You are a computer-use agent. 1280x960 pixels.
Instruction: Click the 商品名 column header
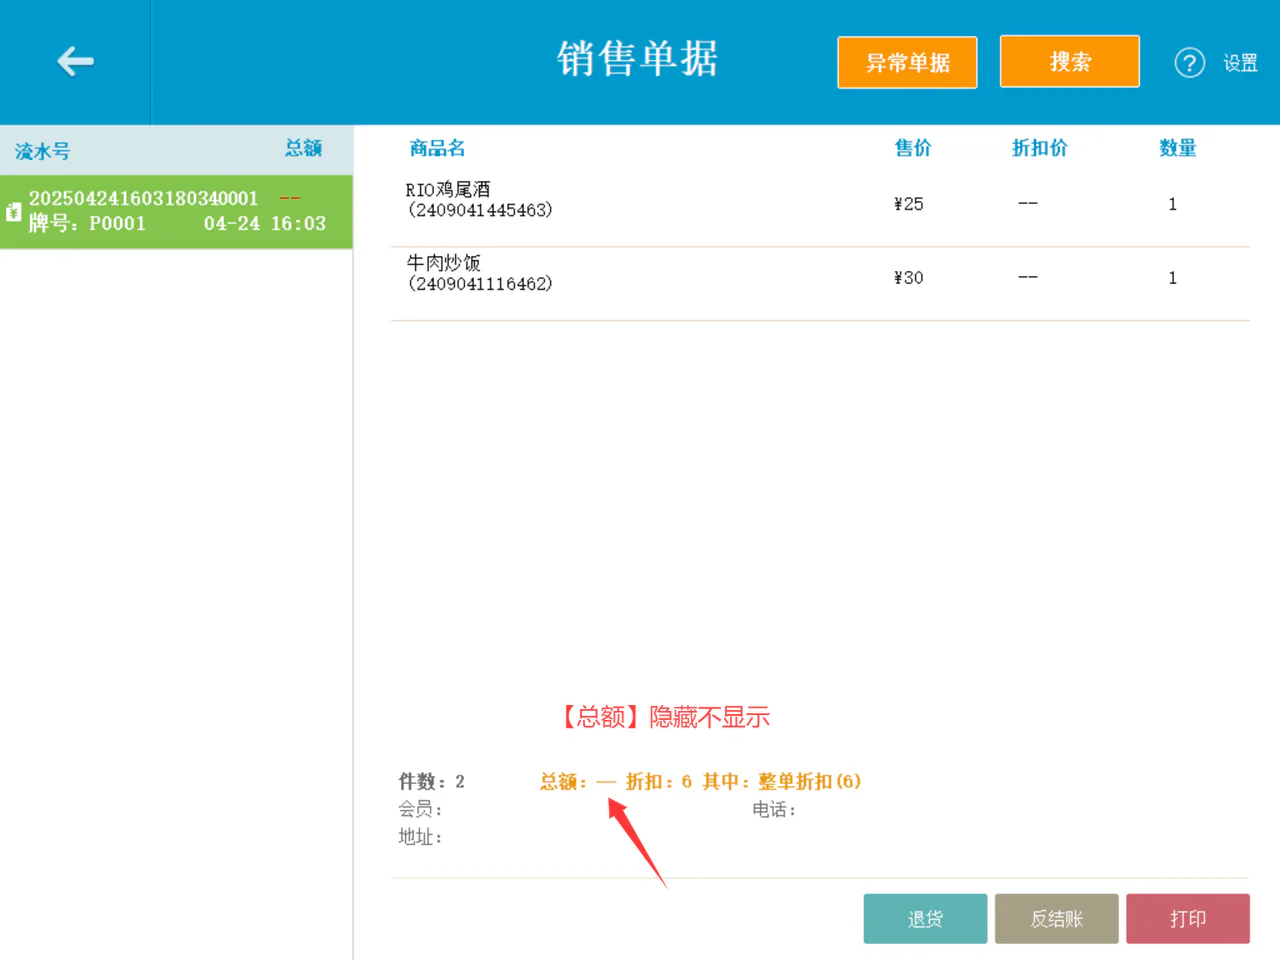pyautogui.click(x=437, y=148)
